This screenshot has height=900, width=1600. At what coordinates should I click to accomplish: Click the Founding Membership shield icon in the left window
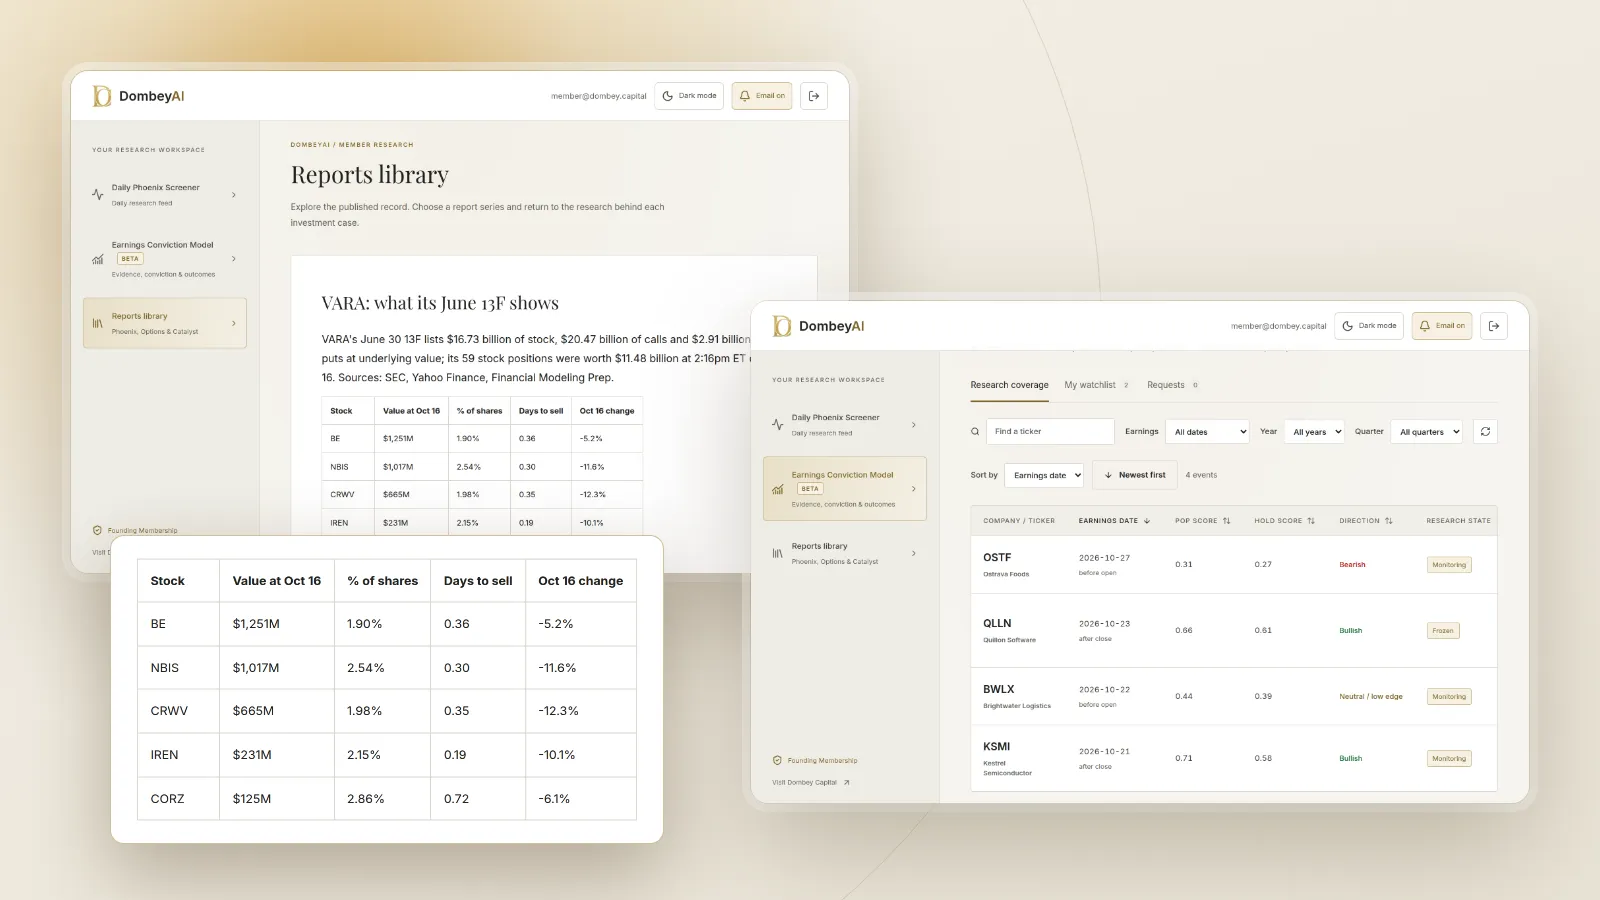97,530
